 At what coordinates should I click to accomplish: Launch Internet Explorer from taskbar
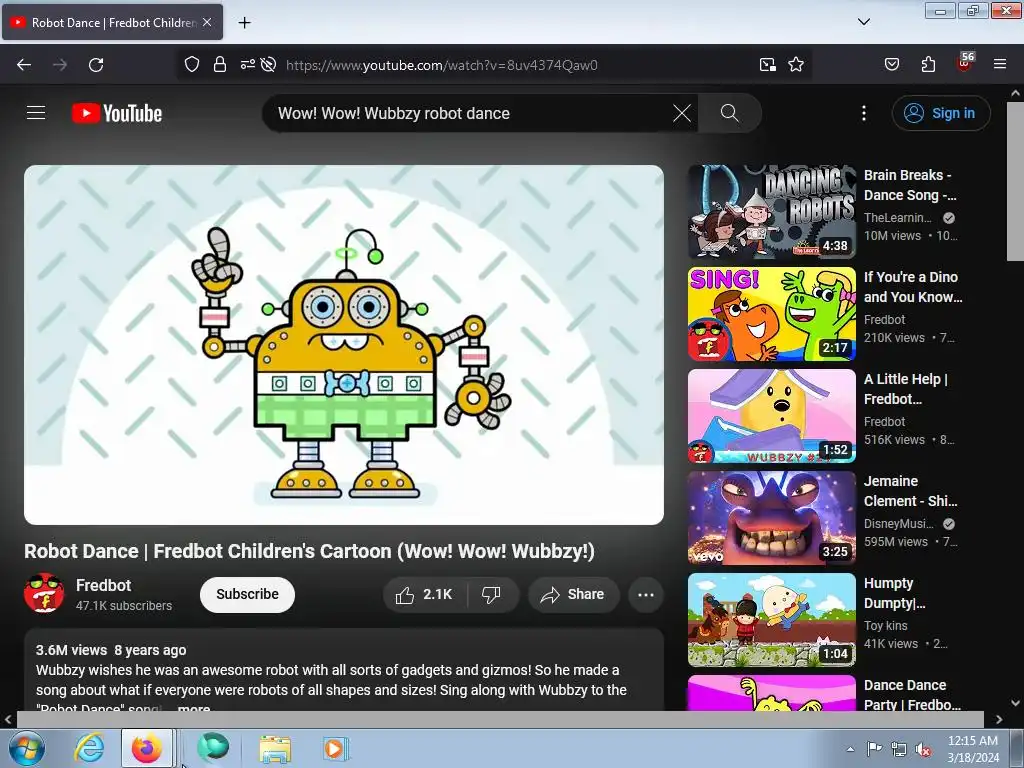tap(89, 748)
